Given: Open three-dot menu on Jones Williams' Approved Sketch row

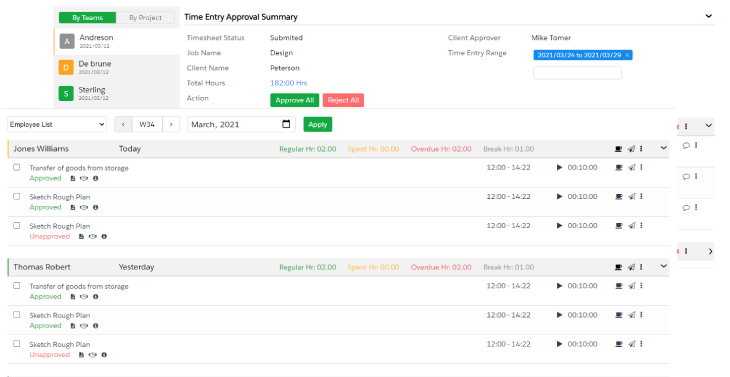Looking at the screenshot, I should coord(642,196).
